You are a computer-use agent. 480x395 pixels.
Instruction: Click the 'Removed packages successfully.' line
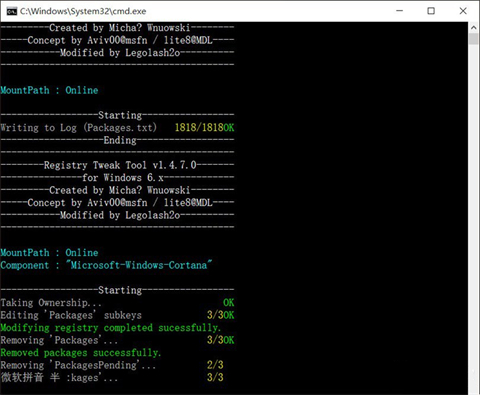pyautogui.click(x=81, y=353)
